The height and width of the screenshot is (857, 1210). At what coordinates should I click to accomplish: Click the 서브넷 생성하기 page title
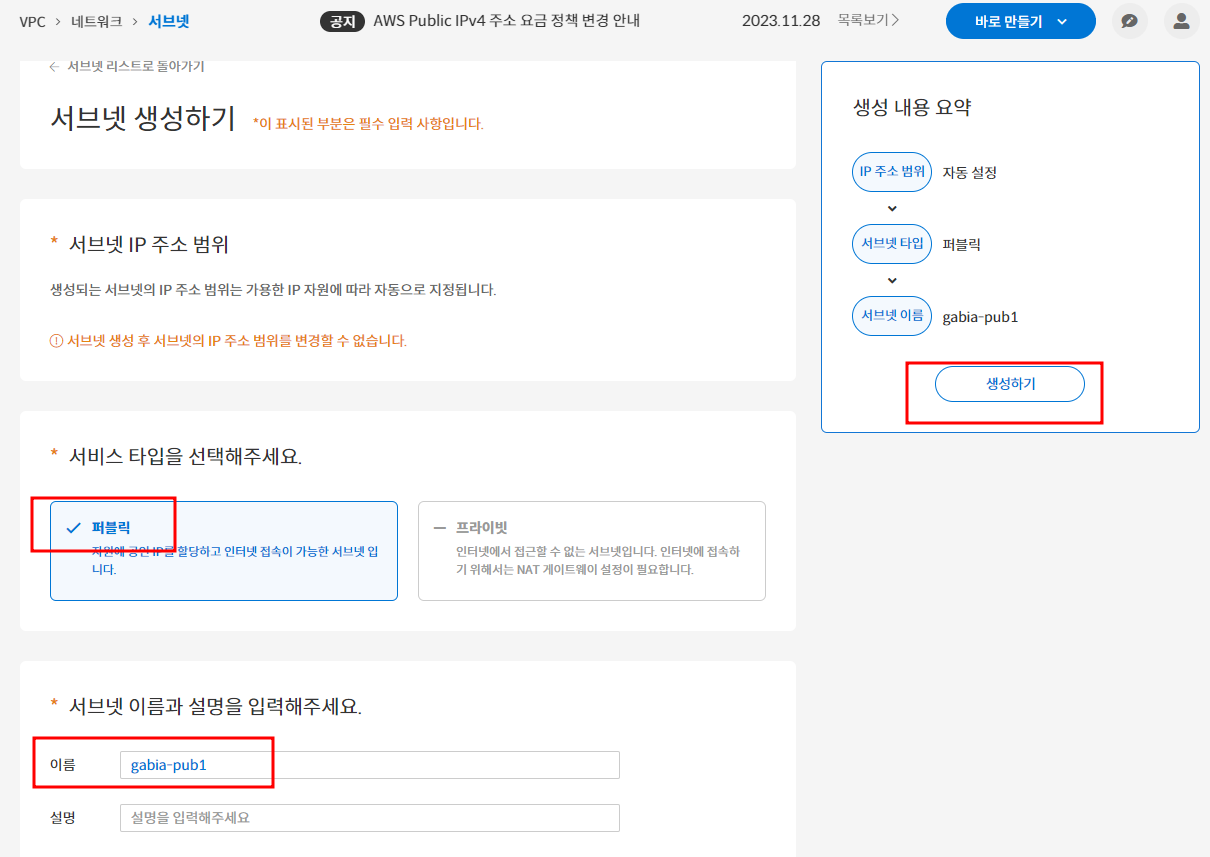(x=143, y=119)
